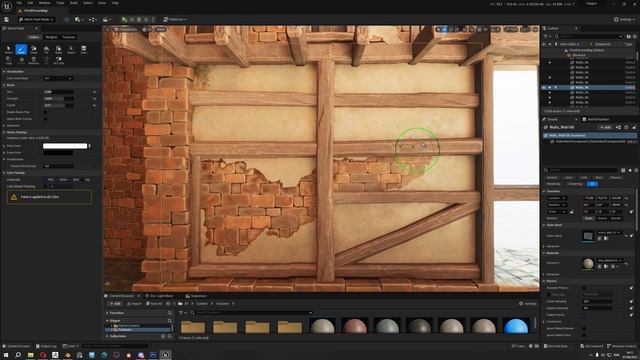Click the Fill tool icon in Mesh Paint
Viewport: 640px width, 360px height.
point(46,49)
